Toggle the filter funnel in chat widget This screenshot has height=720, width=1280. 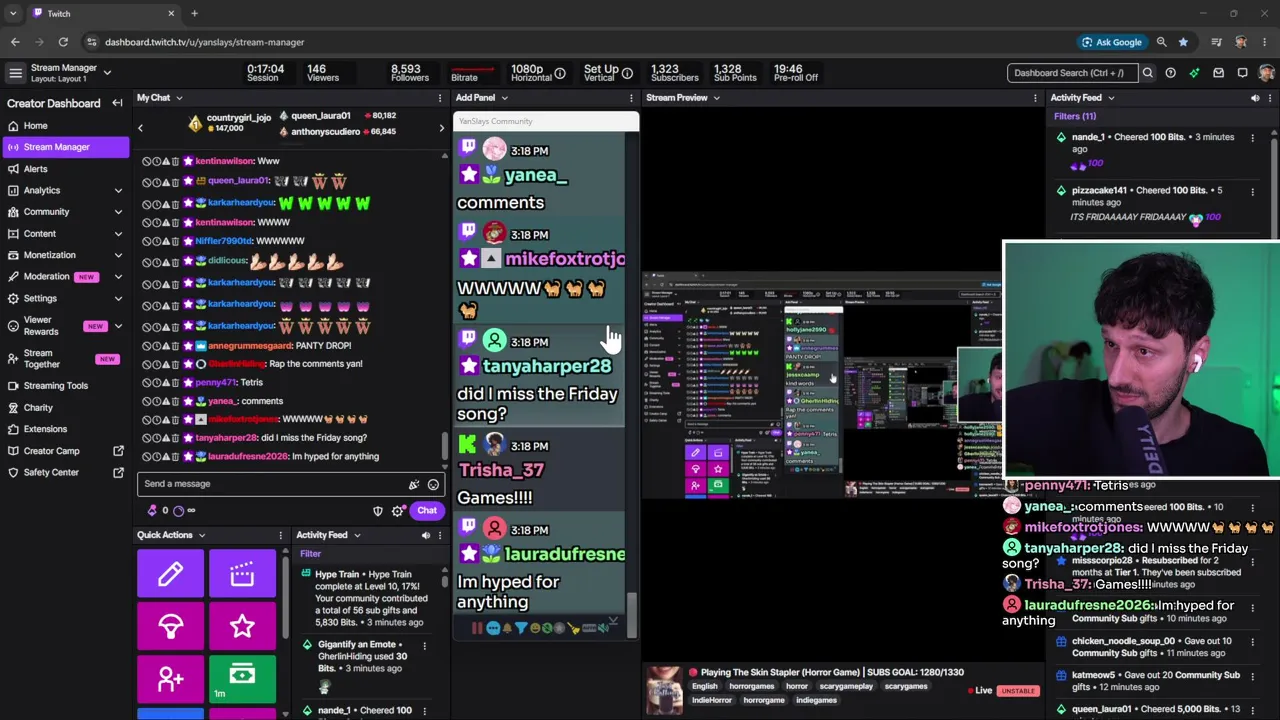pyautogui.click(x=521, y=628)
